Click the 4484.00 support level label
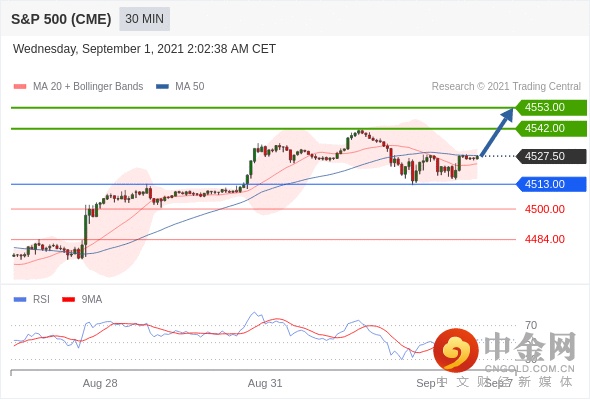 coord(545,239)
